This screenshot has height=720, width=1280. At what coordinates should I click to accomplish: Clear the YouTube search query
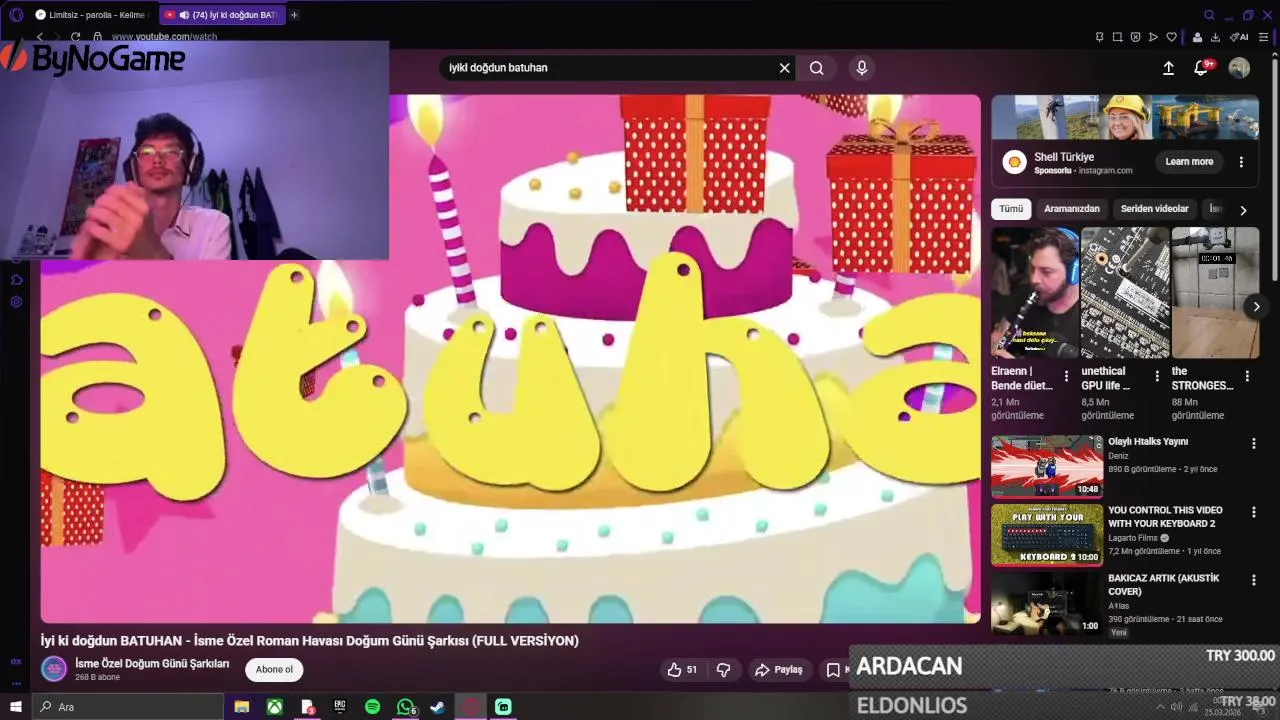click(x=785, y=68)
